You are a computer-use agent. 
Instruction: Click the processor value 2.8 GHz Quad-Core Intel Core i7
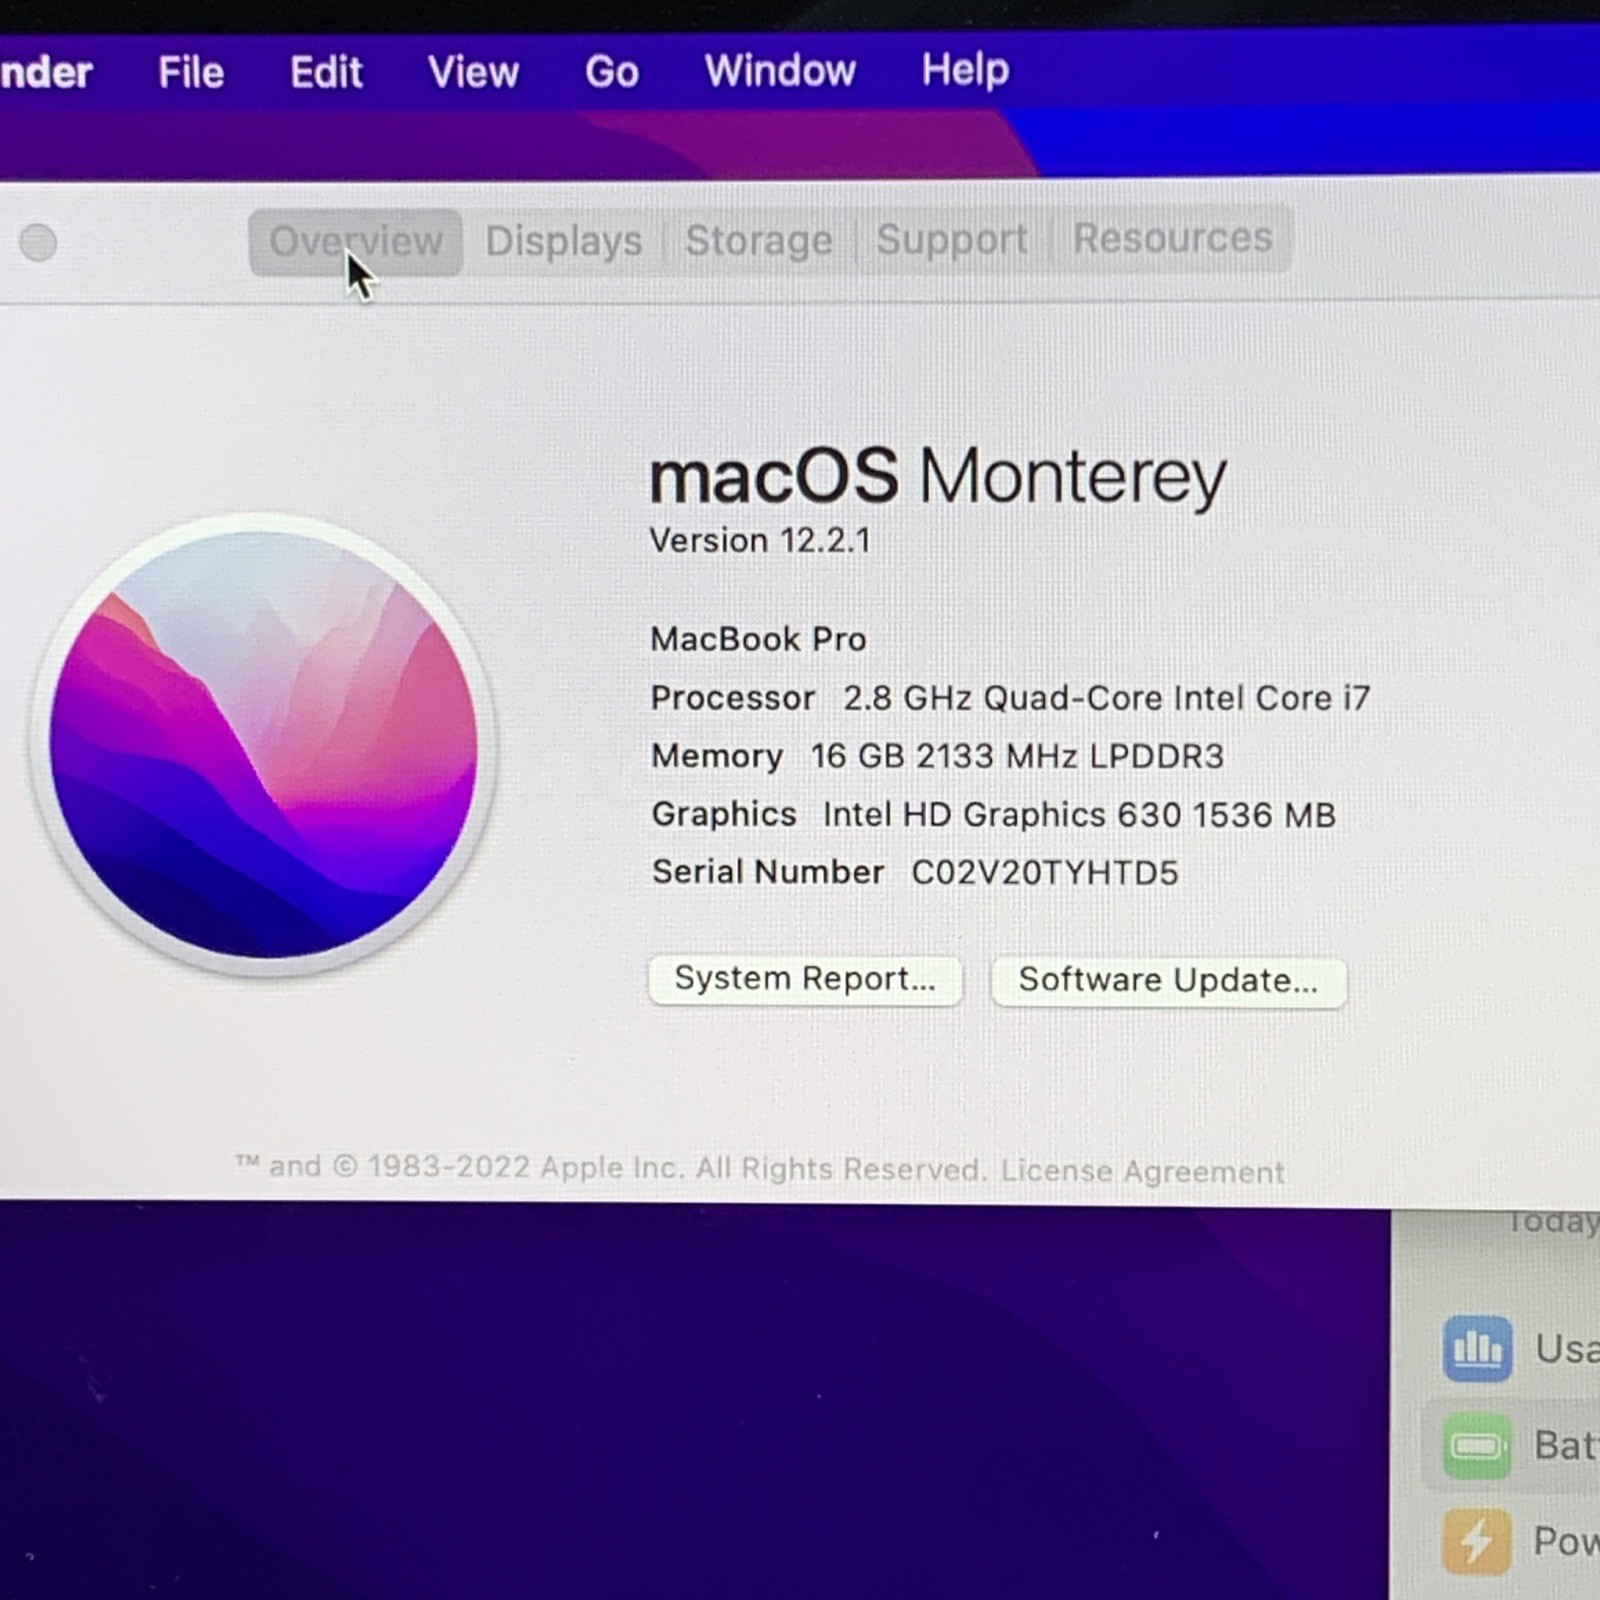pyautogui.click(x=1106, y=698)
